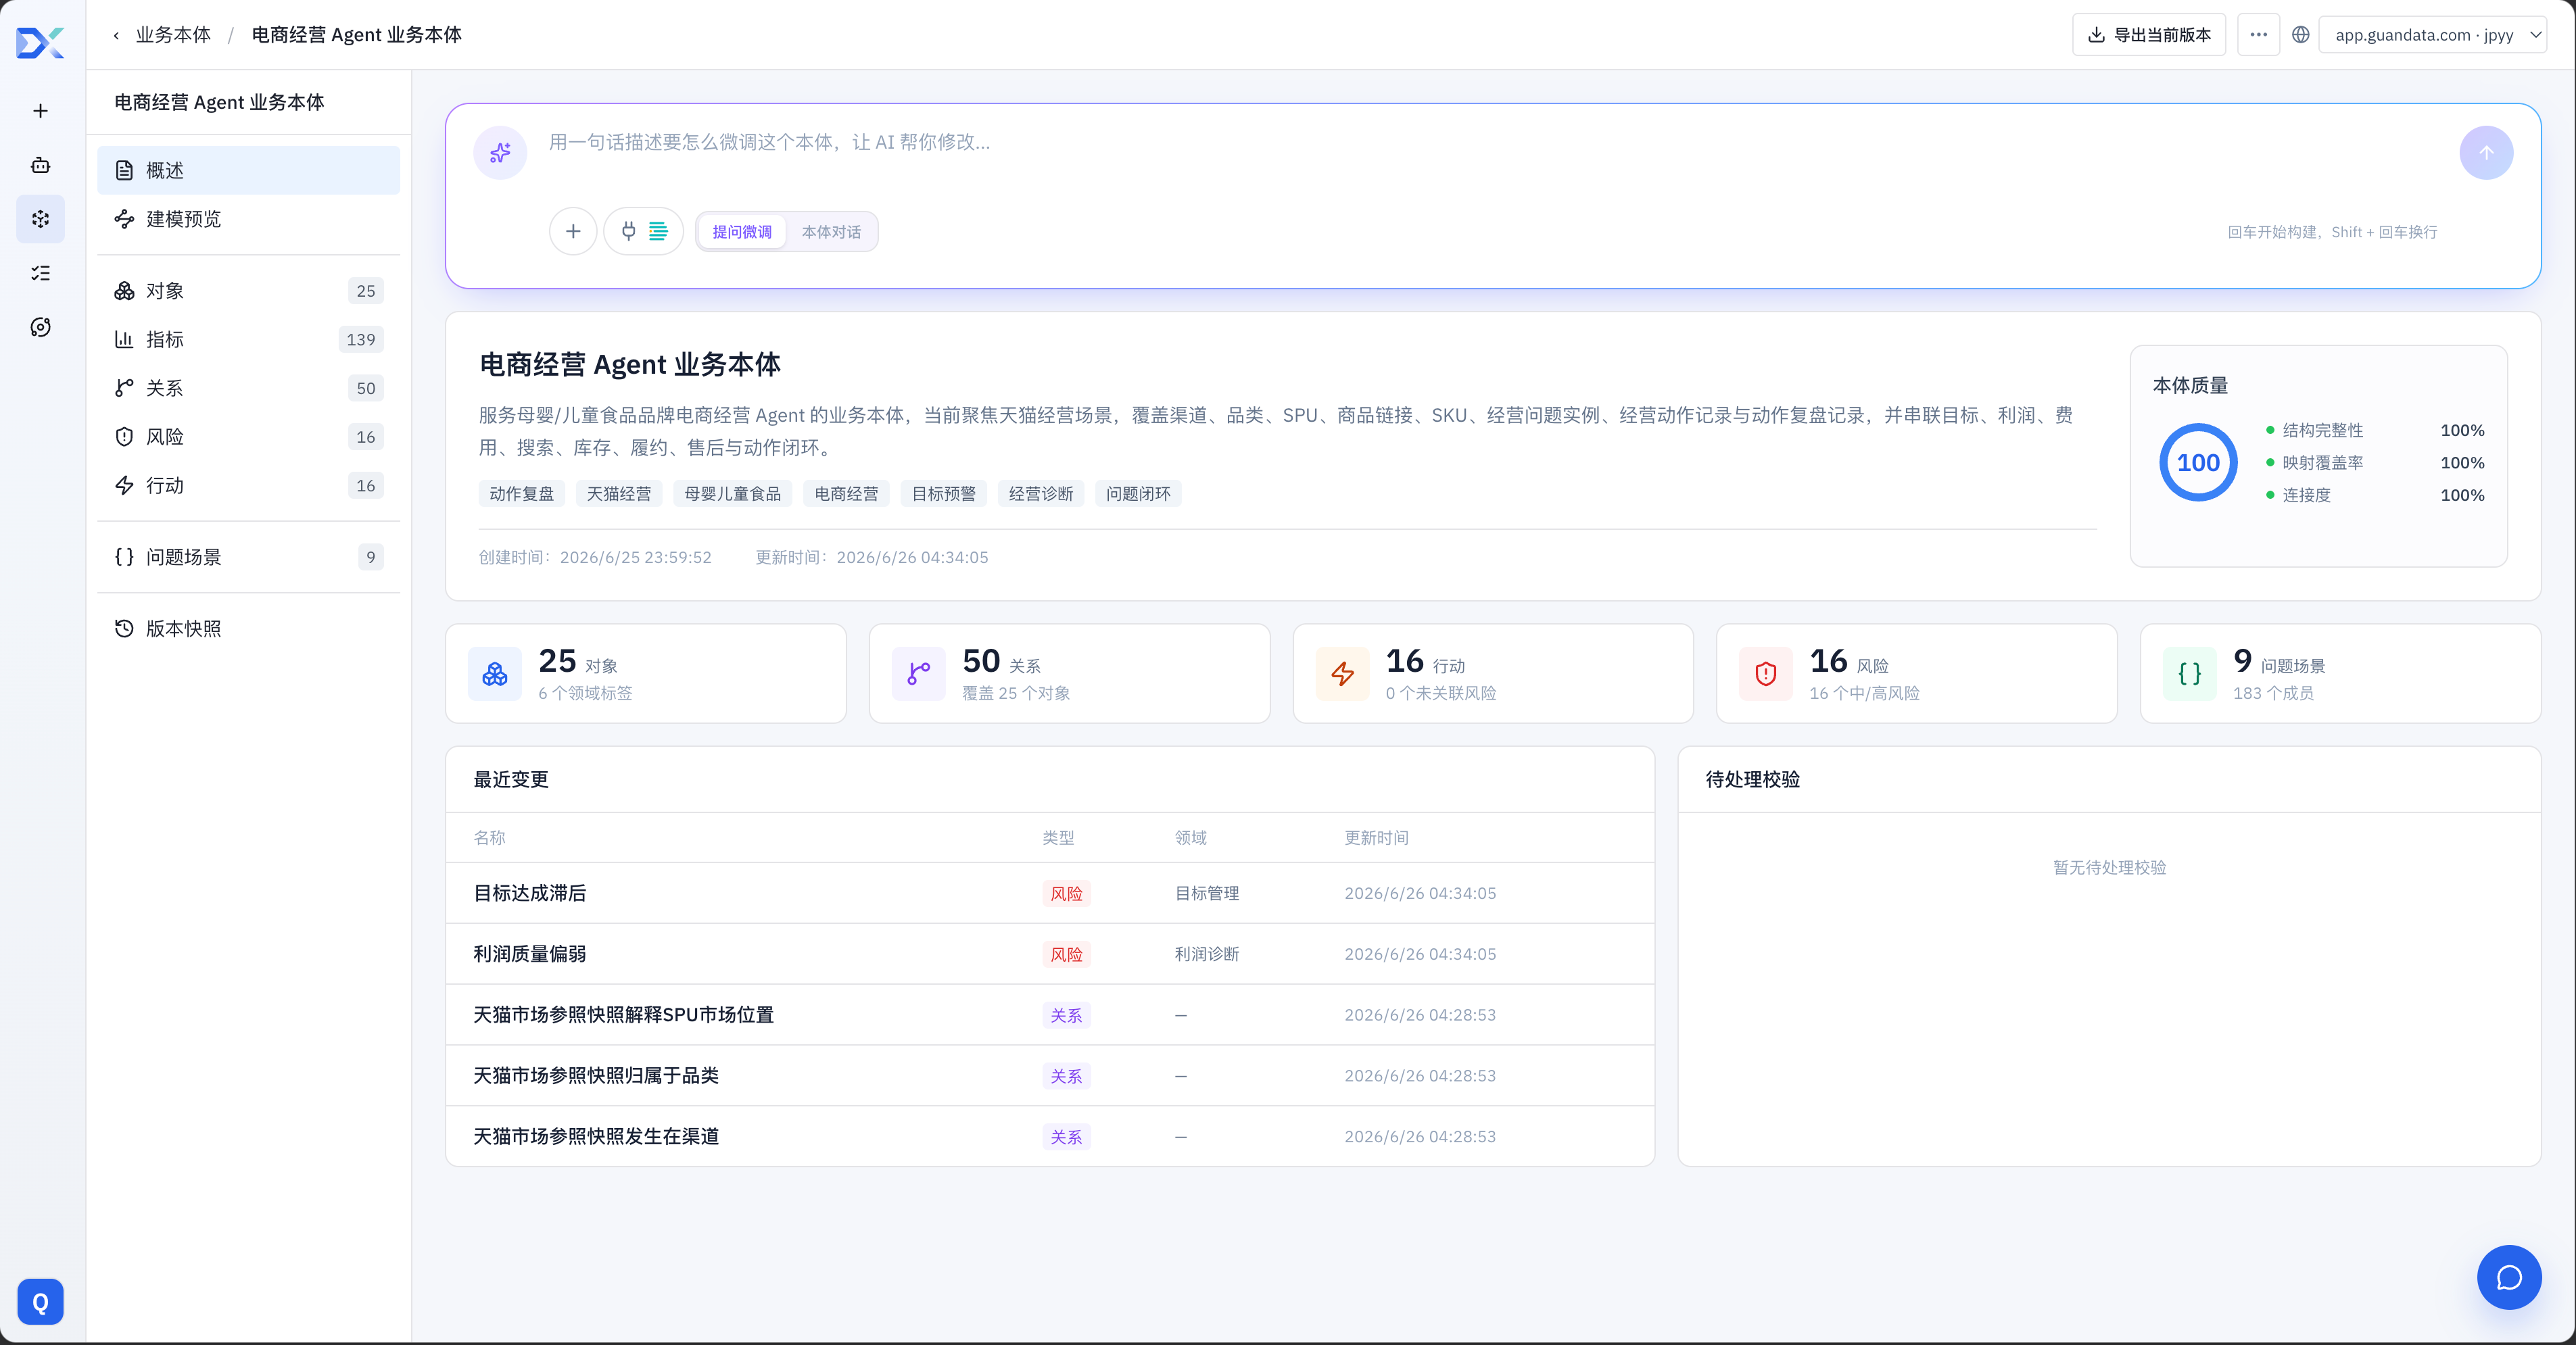The height and width of the screenshot is (1345, 2576).
Task: Open 天猫市场参照快照发生在渠道 row
Action: pyautogui.click(x=1050, y=1137)
